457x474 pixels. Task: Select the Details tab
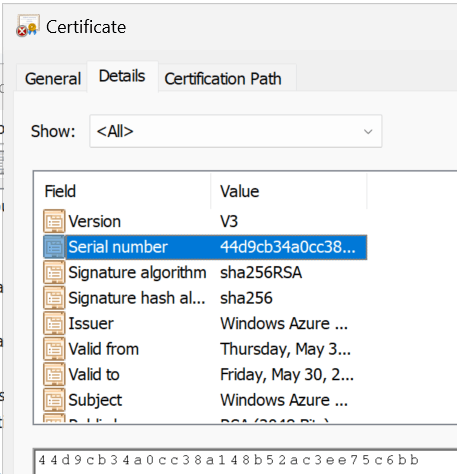pyautogui.click(x=122, y=76)
